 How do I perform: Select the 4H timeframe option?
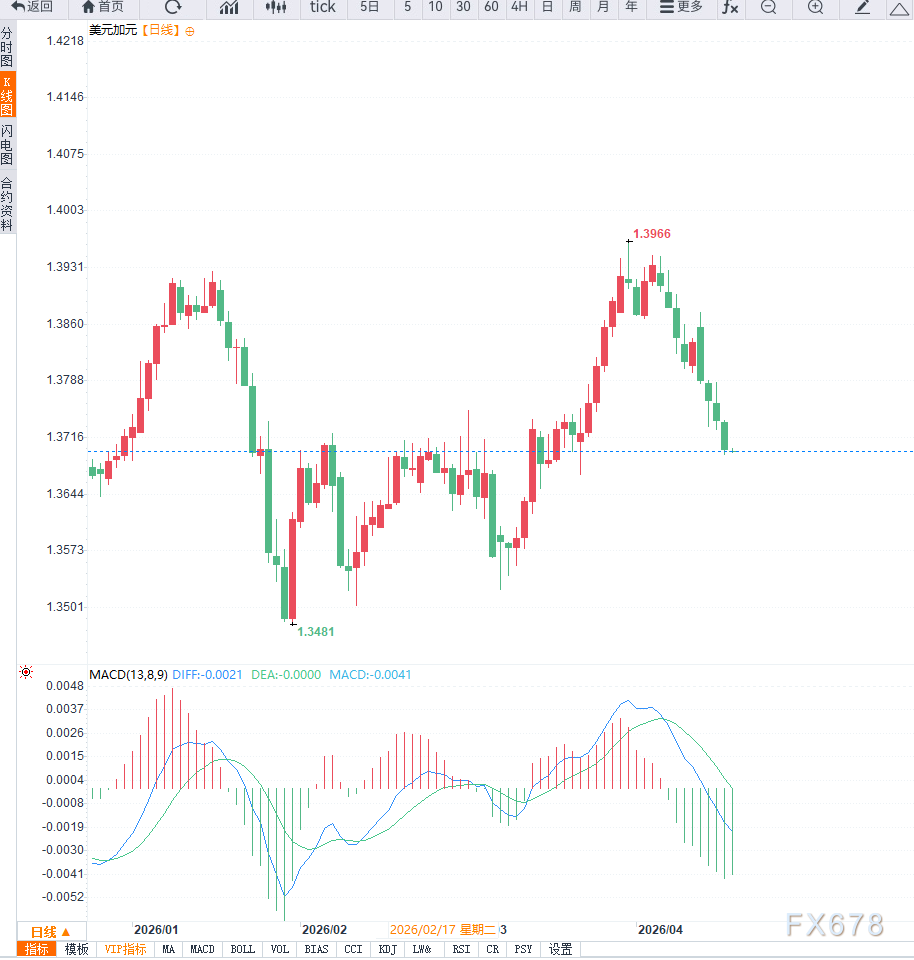click(519, 8)
